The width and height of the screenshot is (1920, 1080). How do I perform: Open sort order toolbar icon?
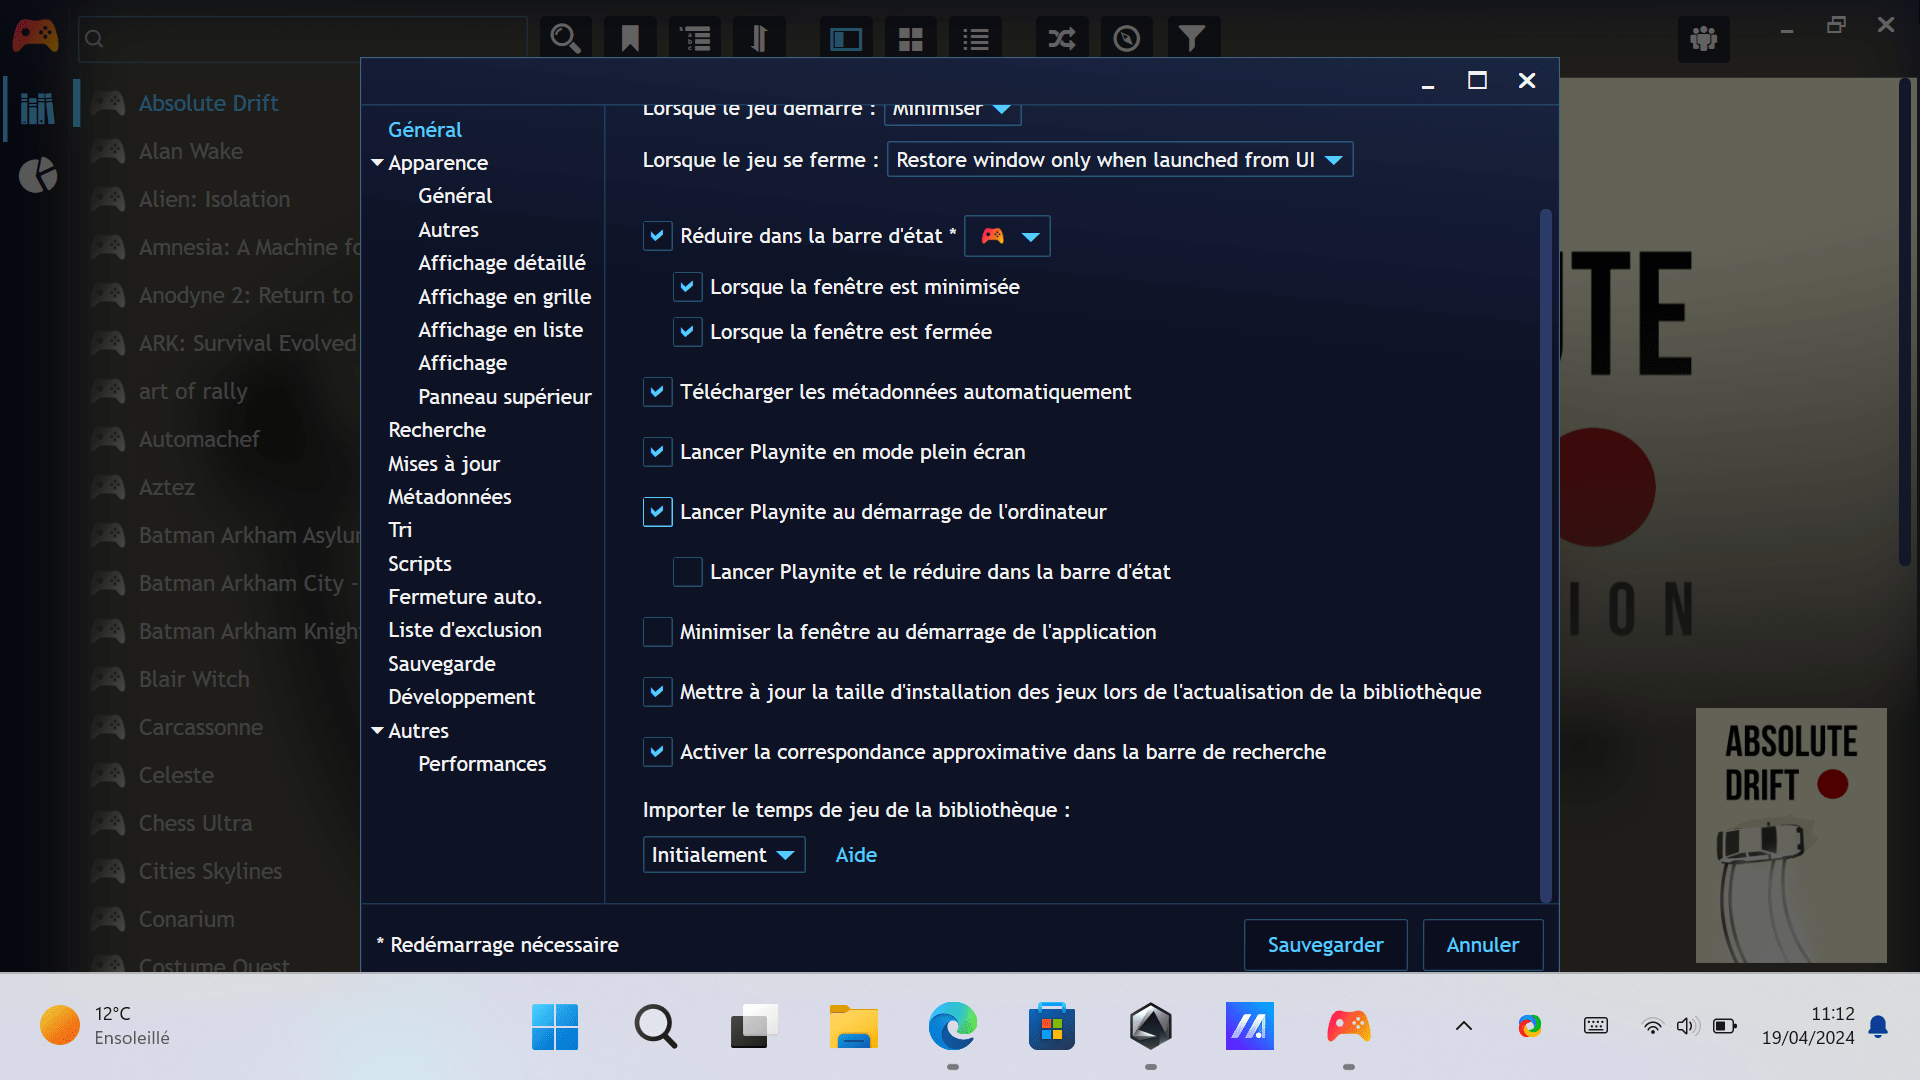(x=759, y=39)
